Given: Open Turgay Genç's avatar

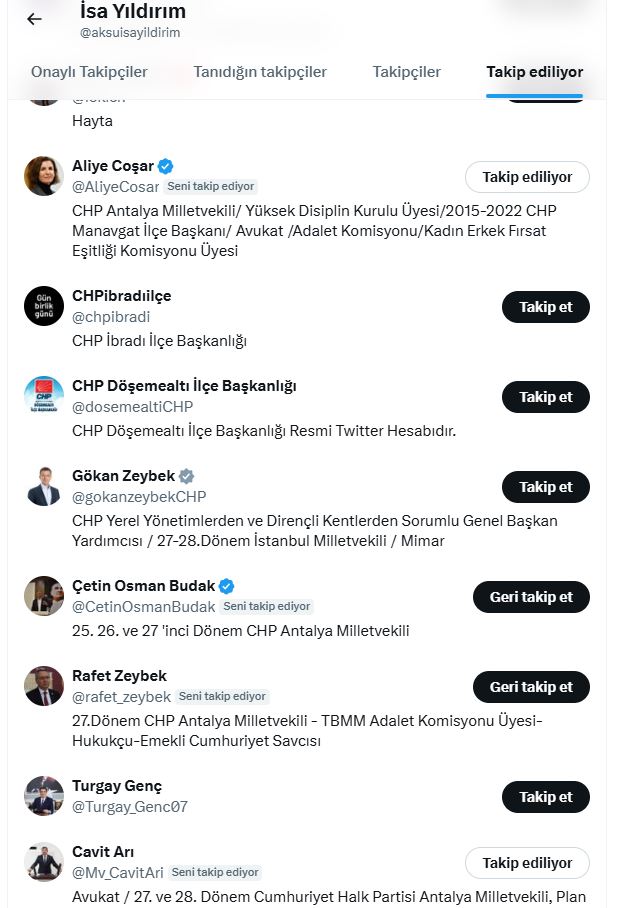Looking at the screenshot, I should [44, 796].
